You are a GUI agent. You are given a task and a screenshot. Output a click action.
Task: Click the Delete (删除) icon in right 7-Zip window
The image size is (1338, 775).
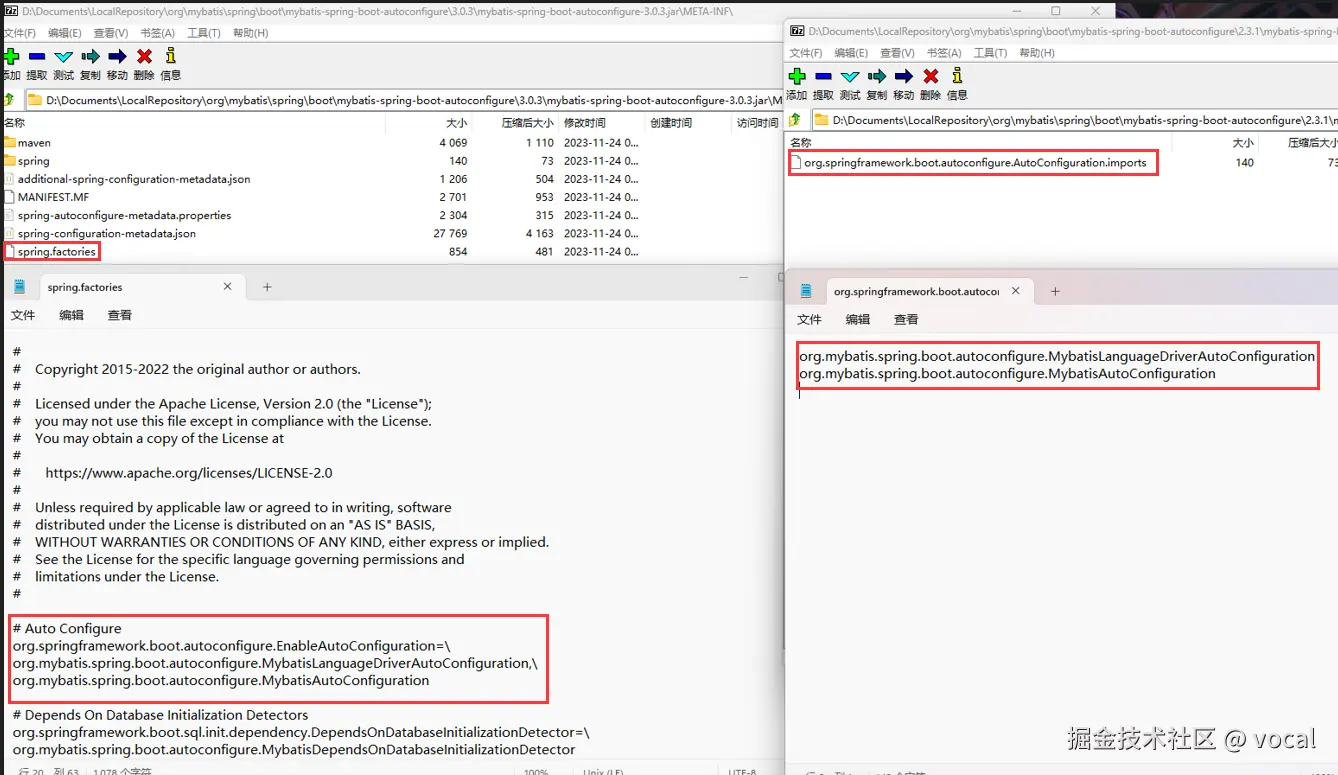[931, 76]
